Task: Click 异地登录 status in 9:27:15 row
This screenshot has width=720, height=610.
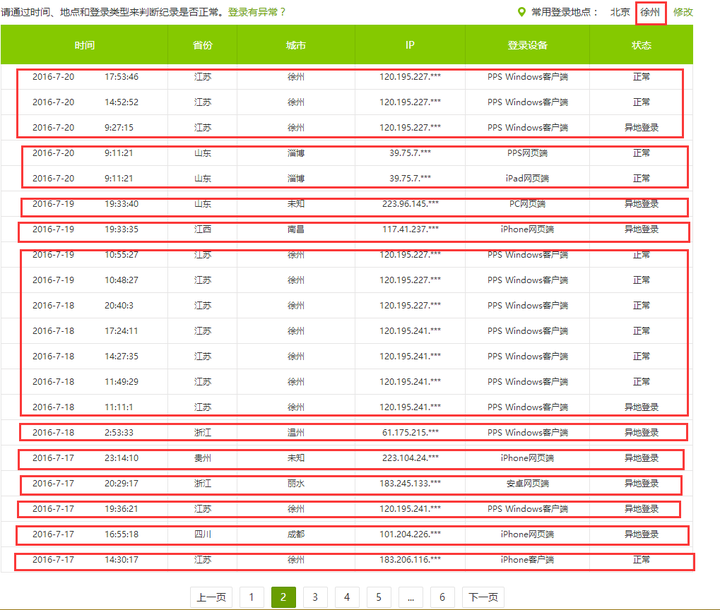Action: pos(641,127)
